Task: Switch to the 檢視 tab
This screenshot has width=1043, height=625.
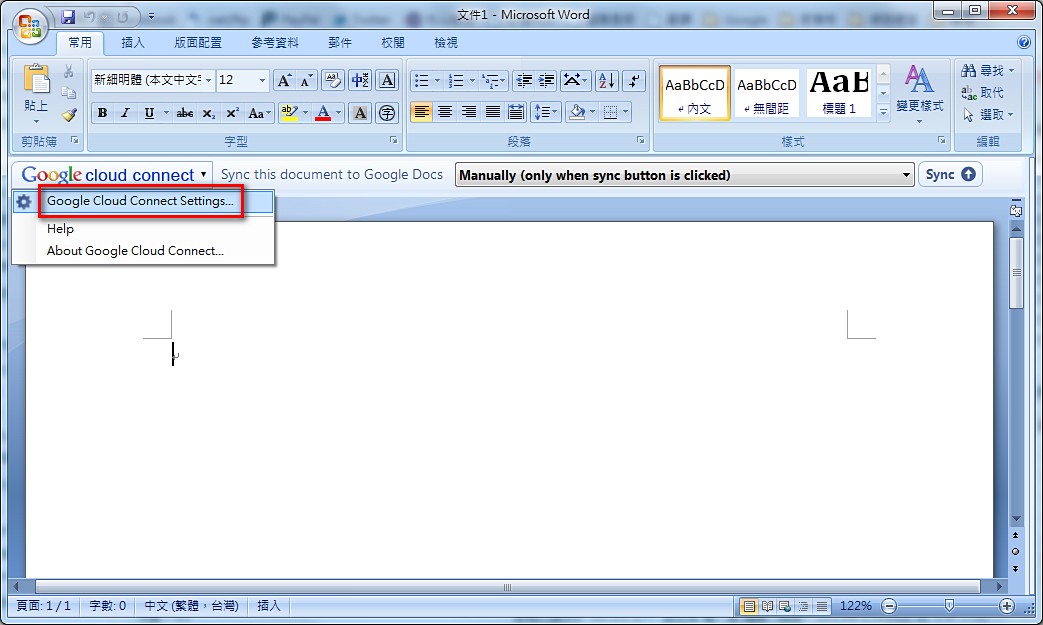Action: pos(446,43)
